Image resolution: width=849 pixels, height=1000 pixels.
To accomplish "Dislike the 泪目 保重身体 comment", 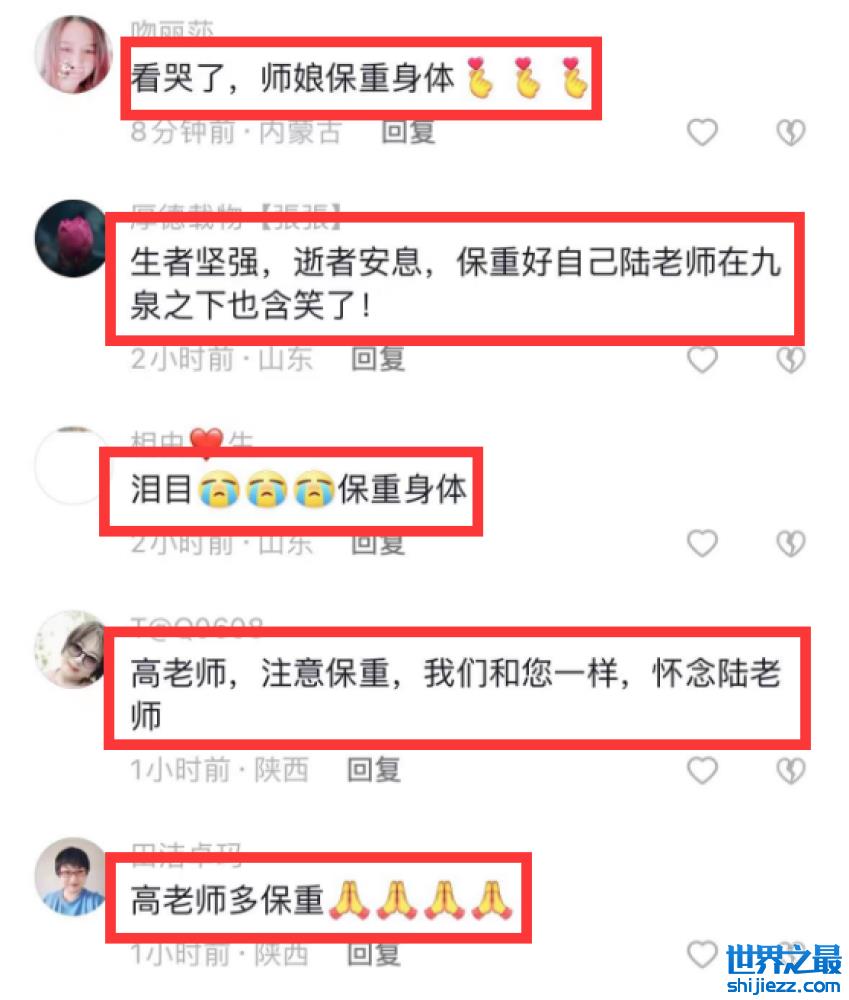I will click(x=791, y=543).
